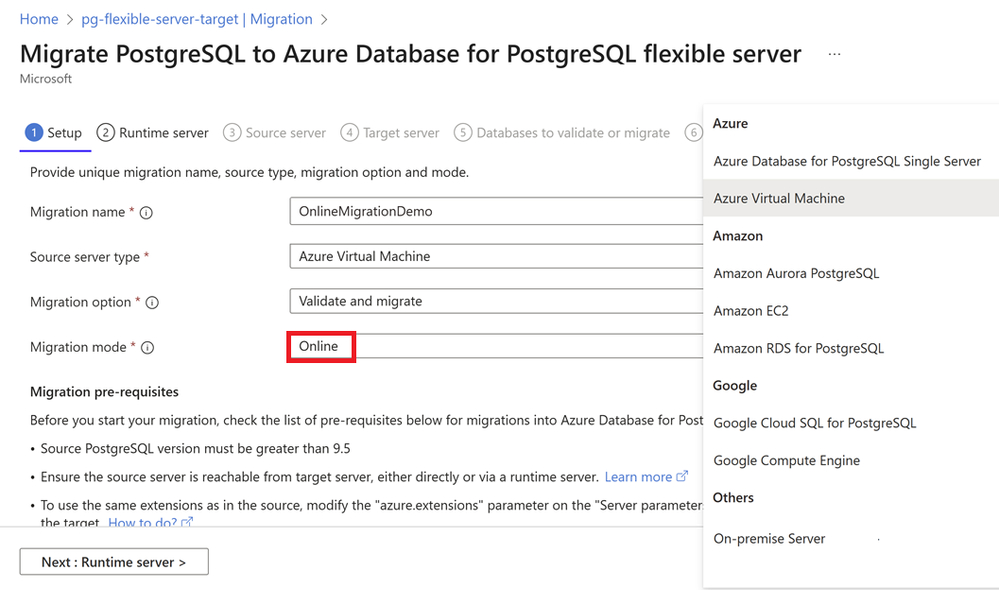This screenshot has height=590, width=999.
Task: Pick Amazon EC2 as source type
Action: [751, 311]
